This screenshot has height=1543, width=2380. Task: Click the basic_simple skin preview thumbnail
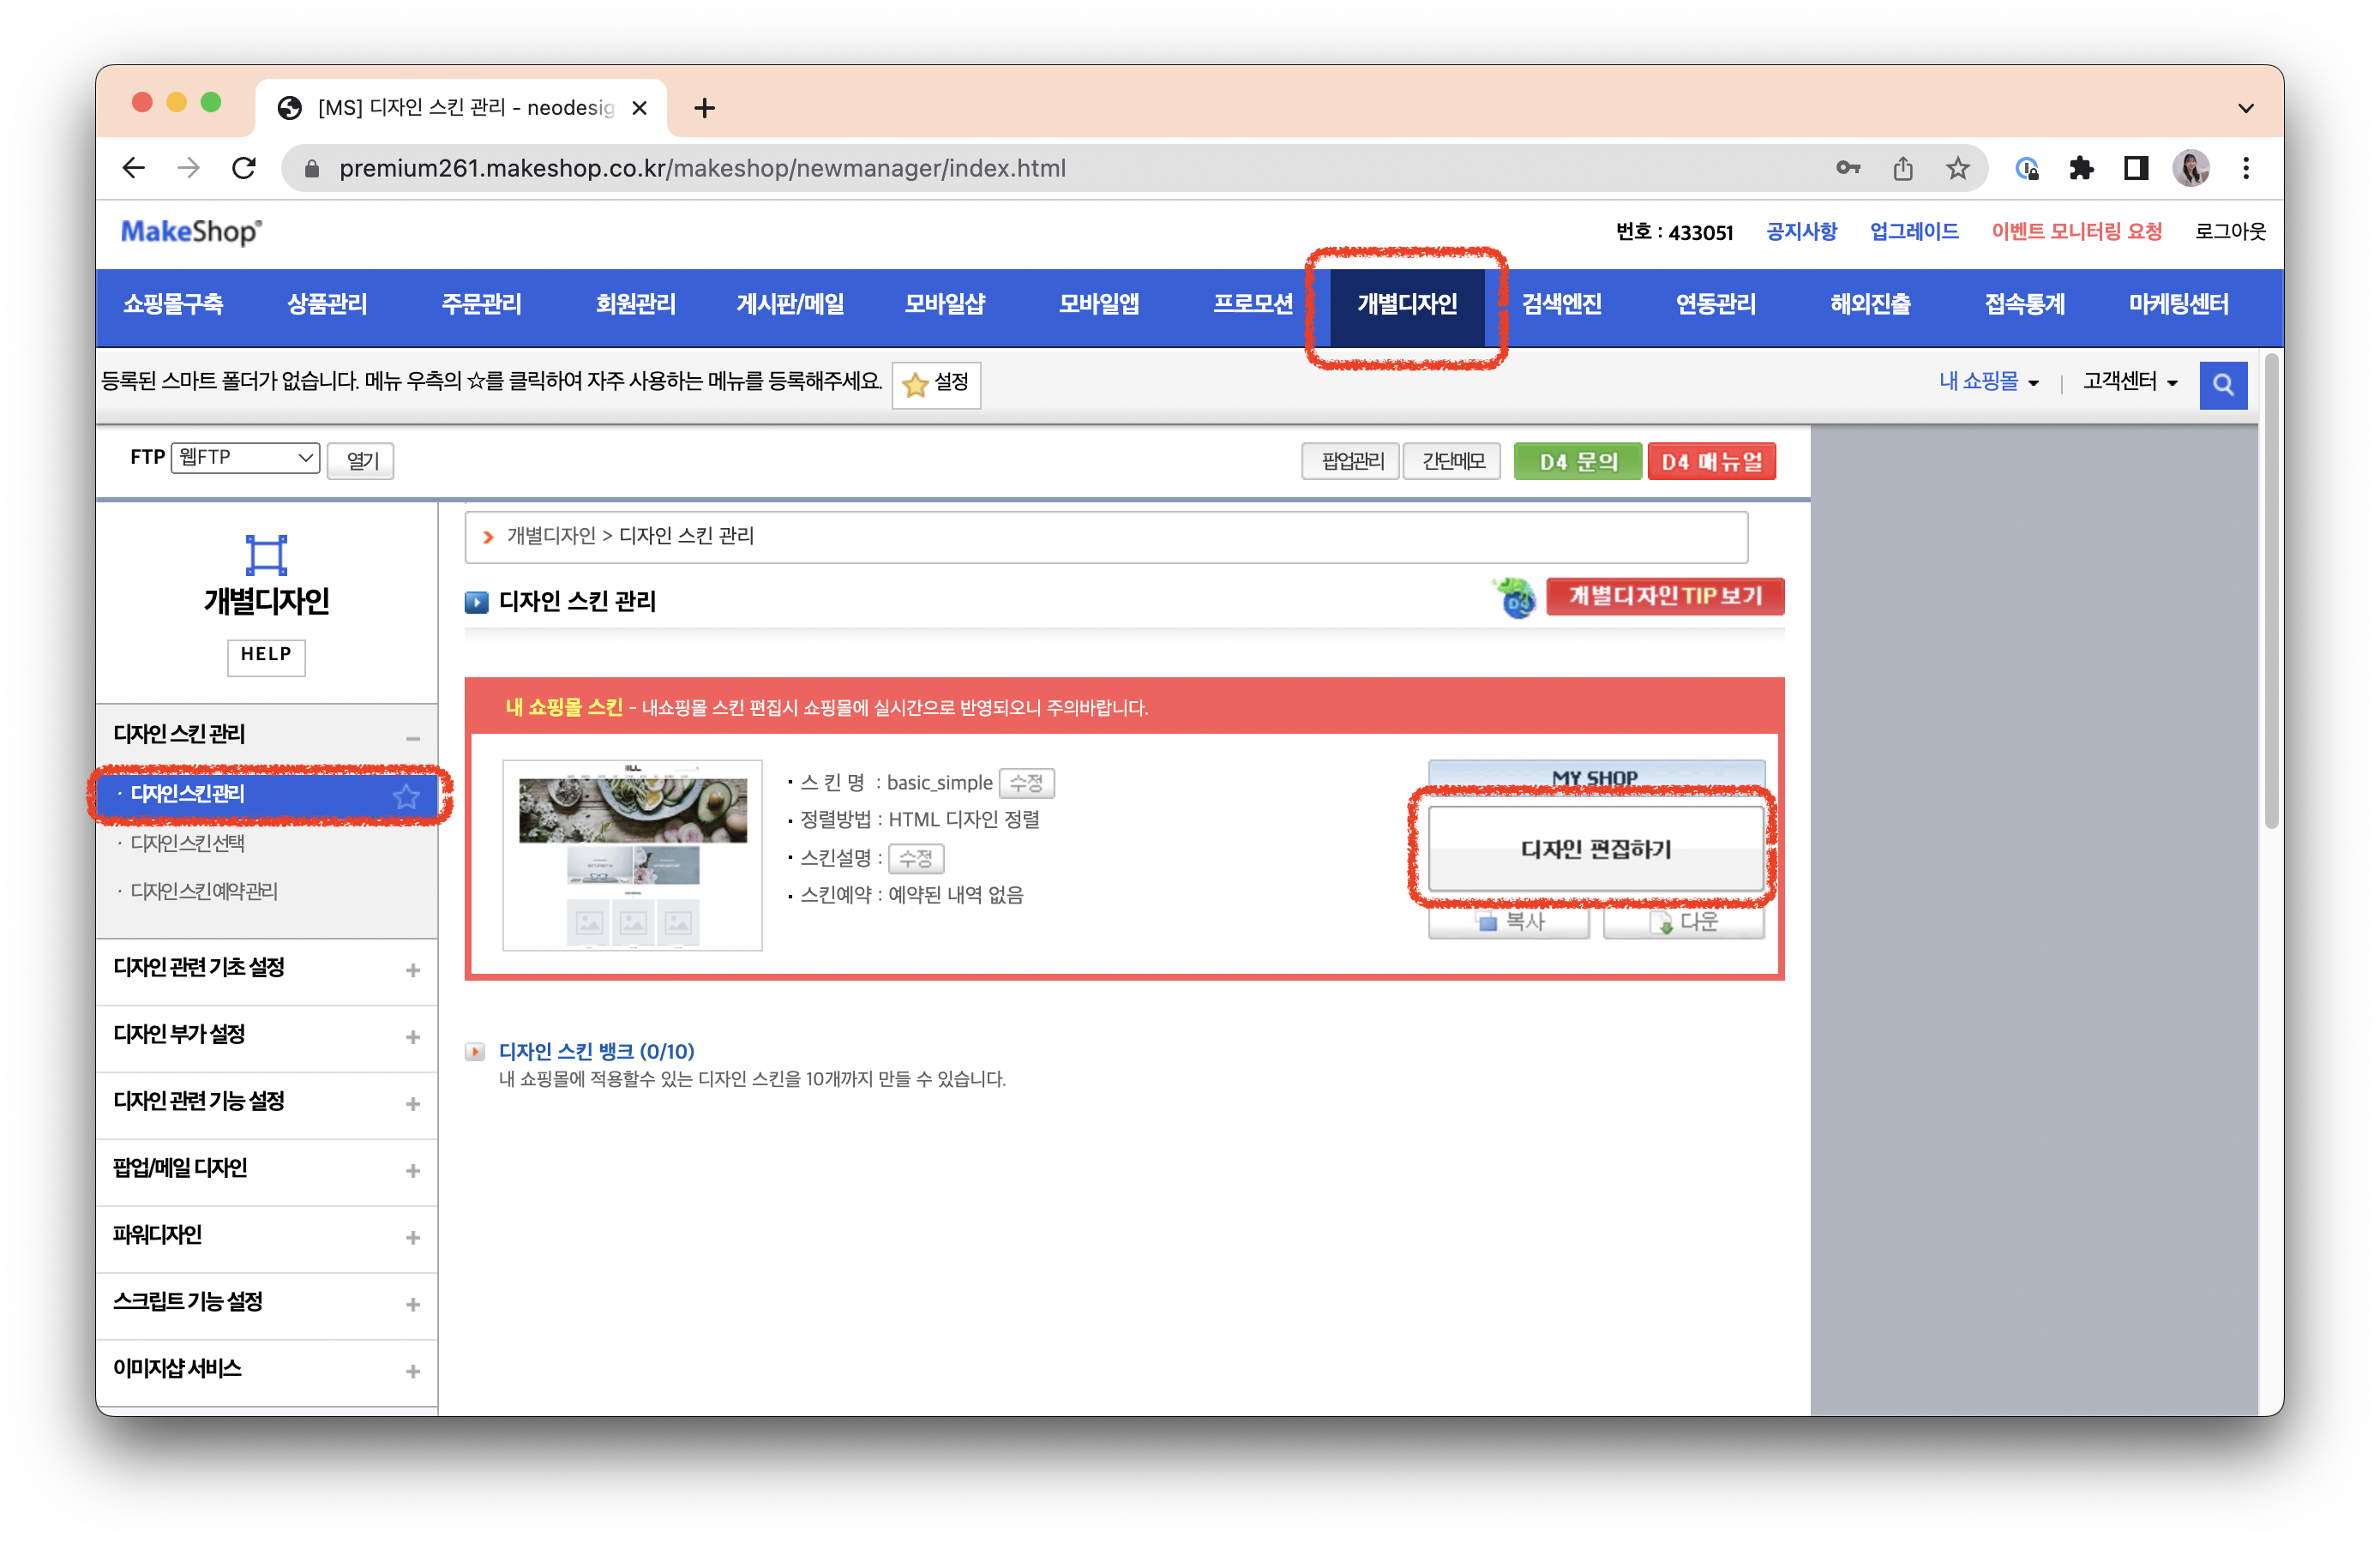pos(632,855)
